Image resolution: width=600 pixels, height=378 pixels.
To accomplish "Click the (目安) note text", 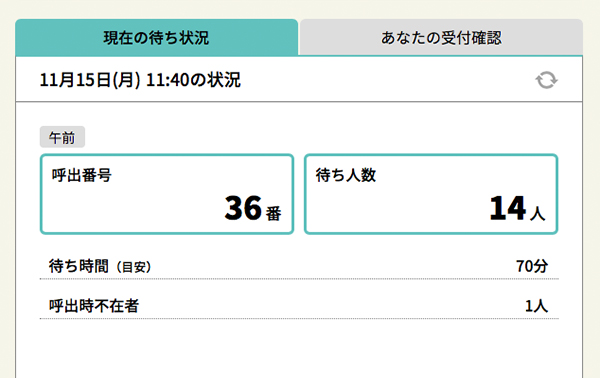I will click(134, 267).
